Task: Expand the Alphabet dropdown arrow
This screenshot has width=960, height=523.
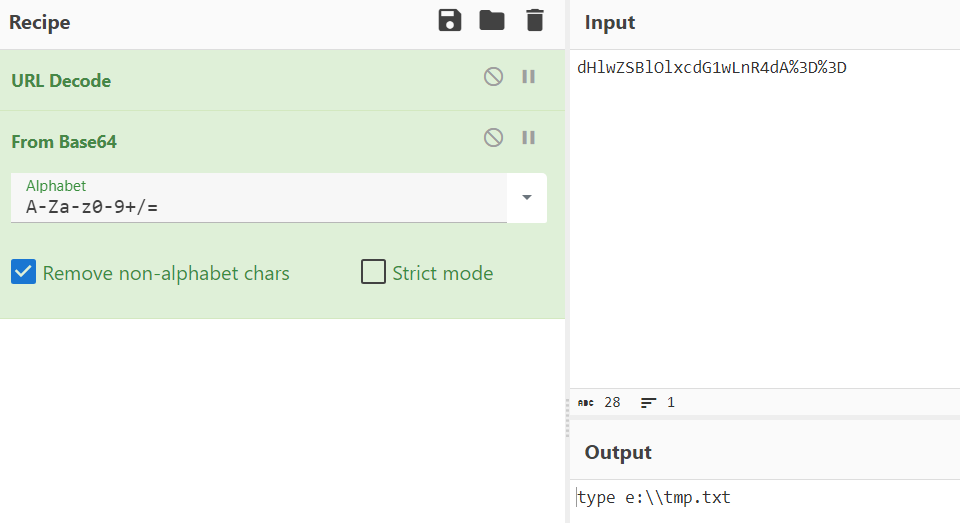Action: (527, 197)
